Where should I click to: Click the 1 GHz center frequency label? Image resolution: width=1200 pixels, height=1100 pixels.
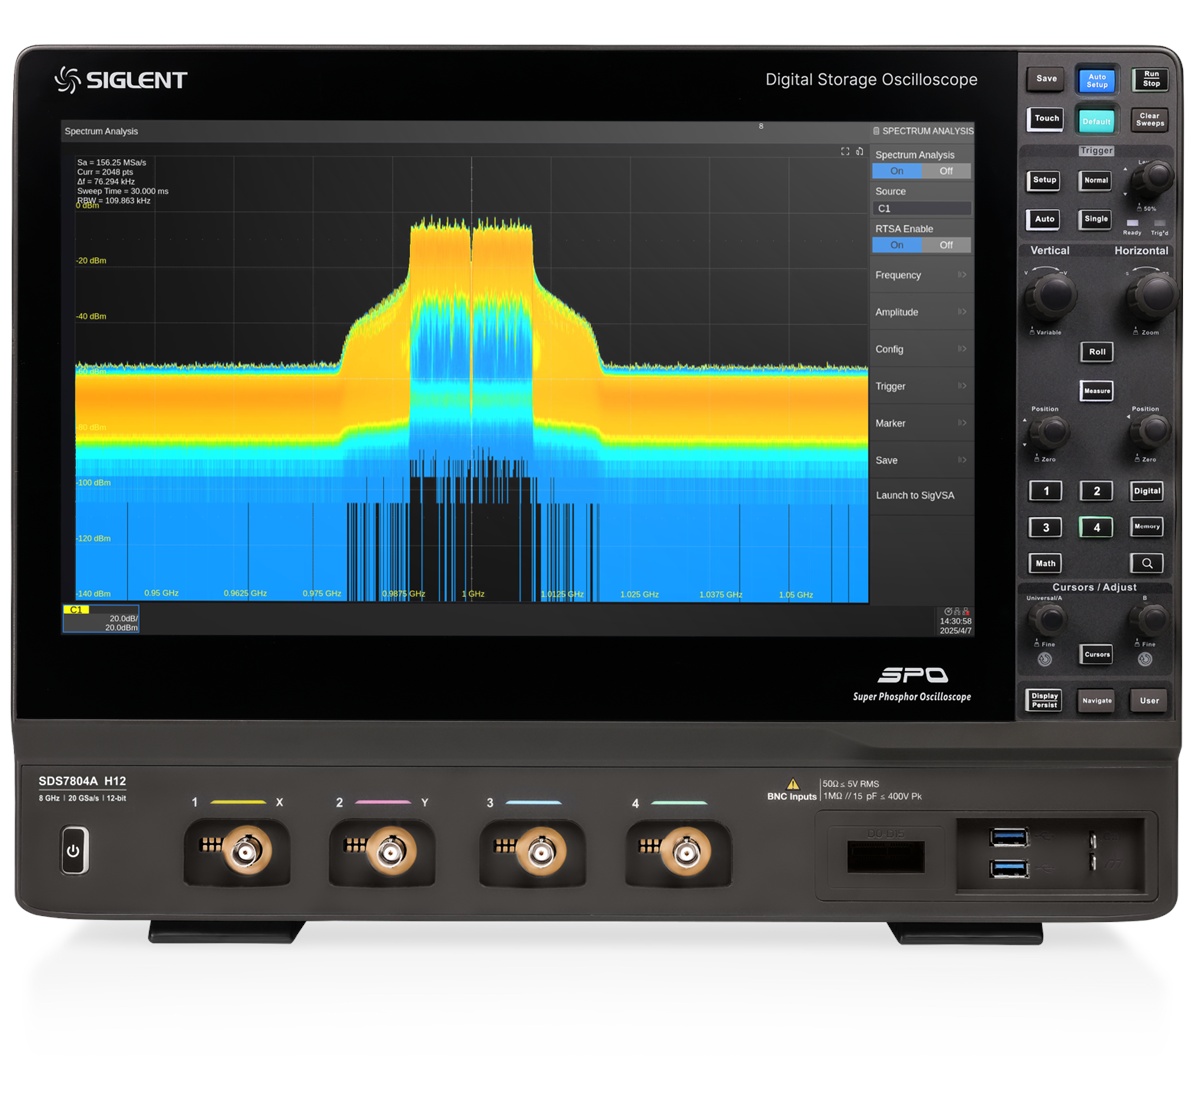pos(472,594)
